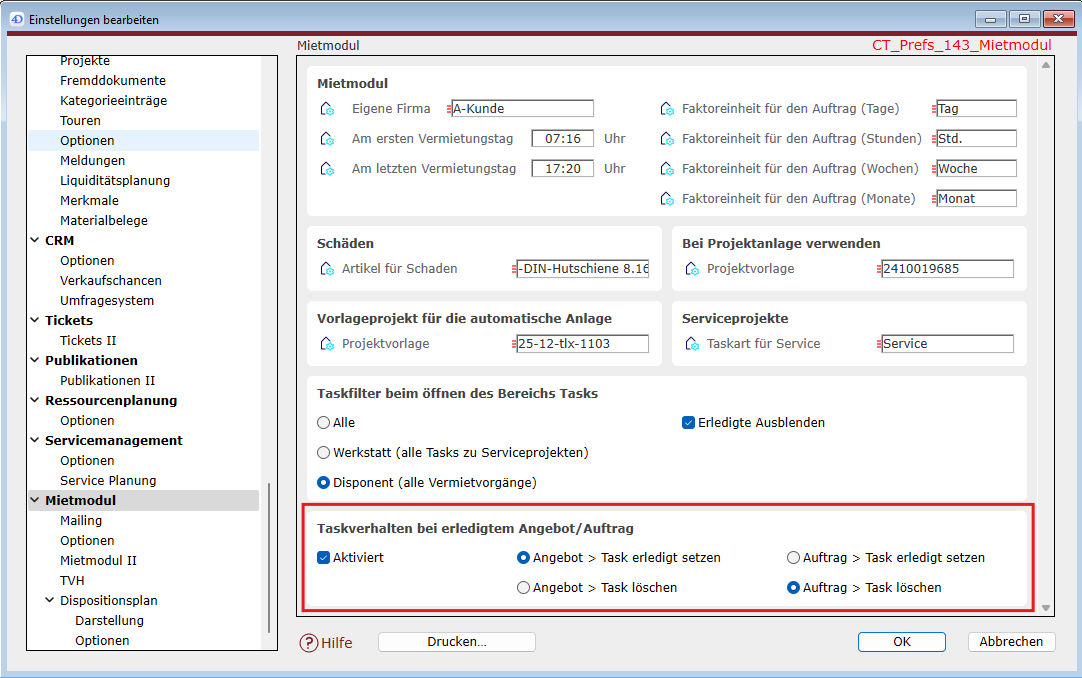Click icon beside Projektvorlage under Bei Projektanlage verwenden
Image resolution: width=1082 pixels, height=678 pixels.
pos(692,269)
